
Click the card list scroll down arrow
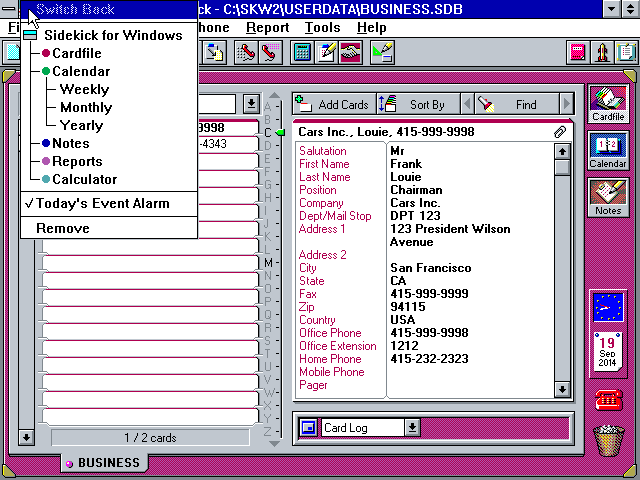coord(26,438)
